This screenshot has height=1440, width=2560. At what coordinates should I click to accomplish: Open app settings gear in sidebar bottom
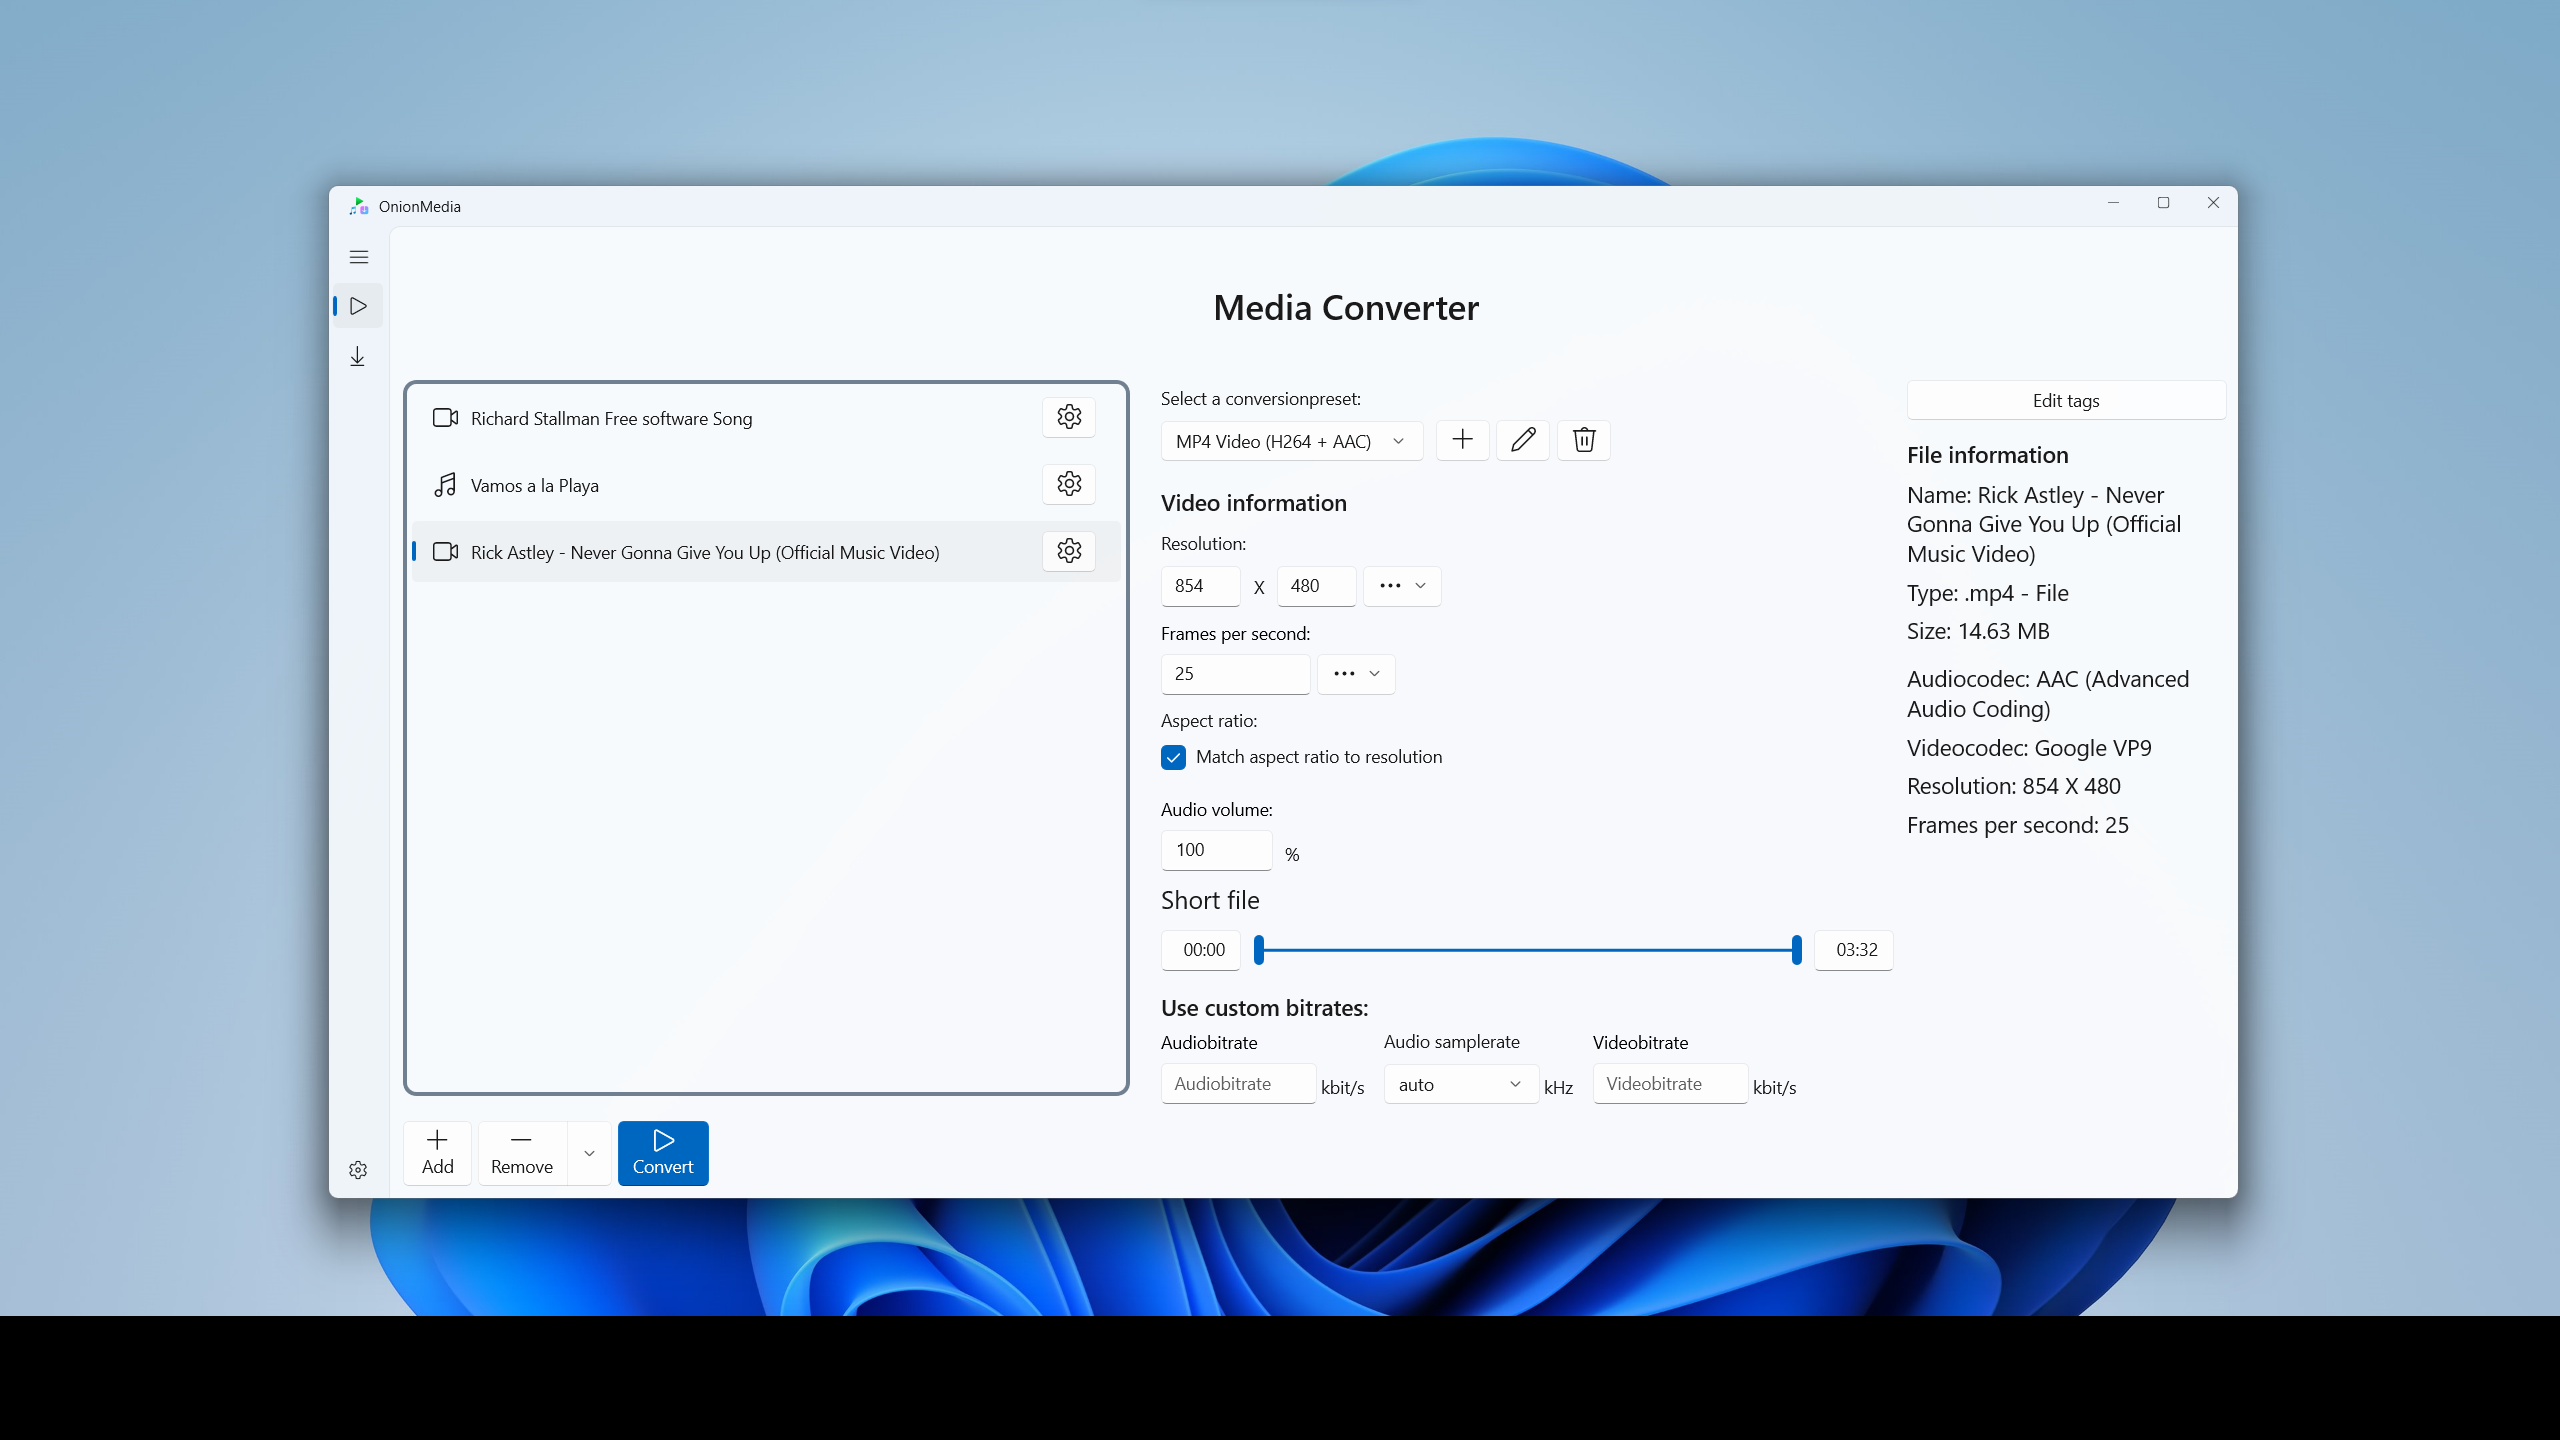(x=358, y=1170)
